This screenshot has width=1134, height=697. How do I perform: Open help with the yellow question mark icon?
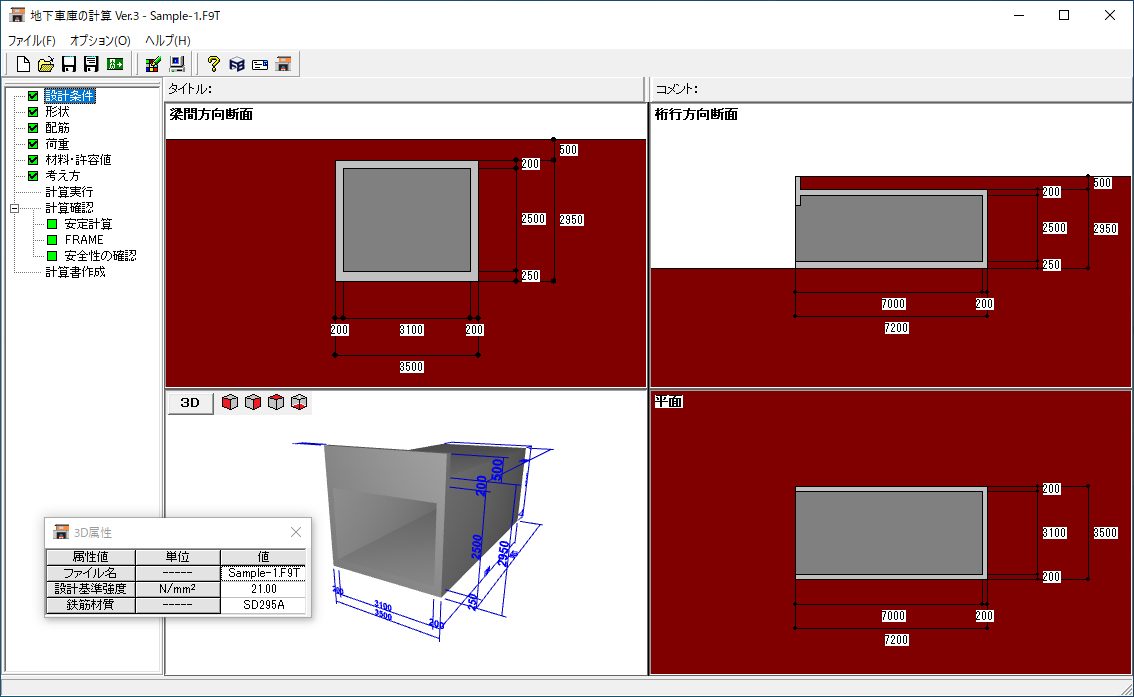click(213, 64)
